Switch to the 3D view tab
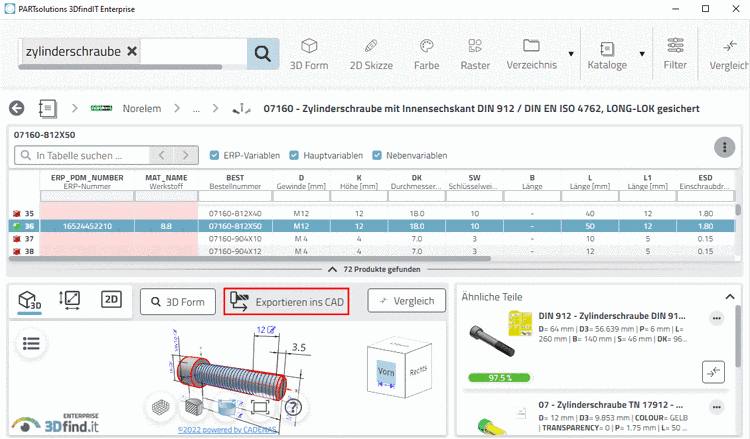 pos(30,301)
